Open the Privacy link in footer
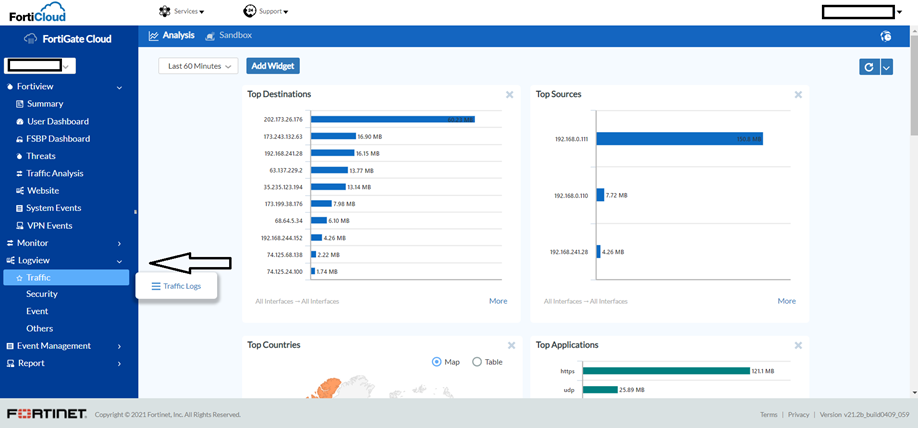This screenshot has width=918, height=428. tap(799, 415)
